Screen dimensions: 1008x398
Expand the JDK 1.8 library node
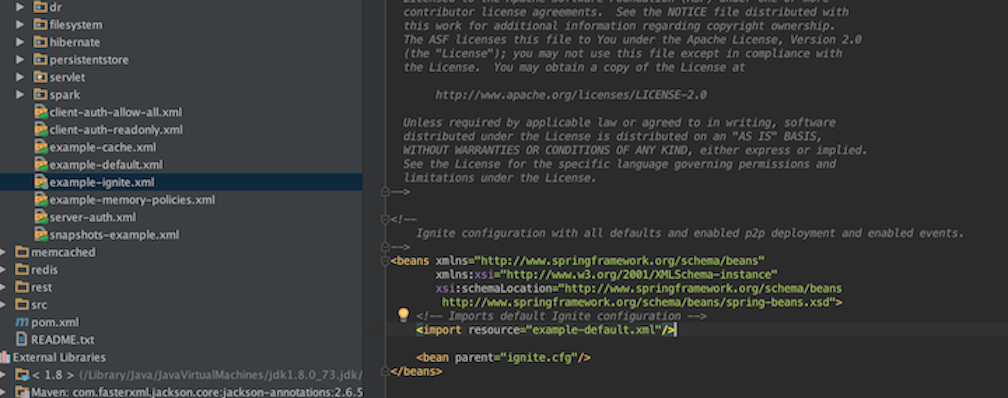[x=3, y=374]
